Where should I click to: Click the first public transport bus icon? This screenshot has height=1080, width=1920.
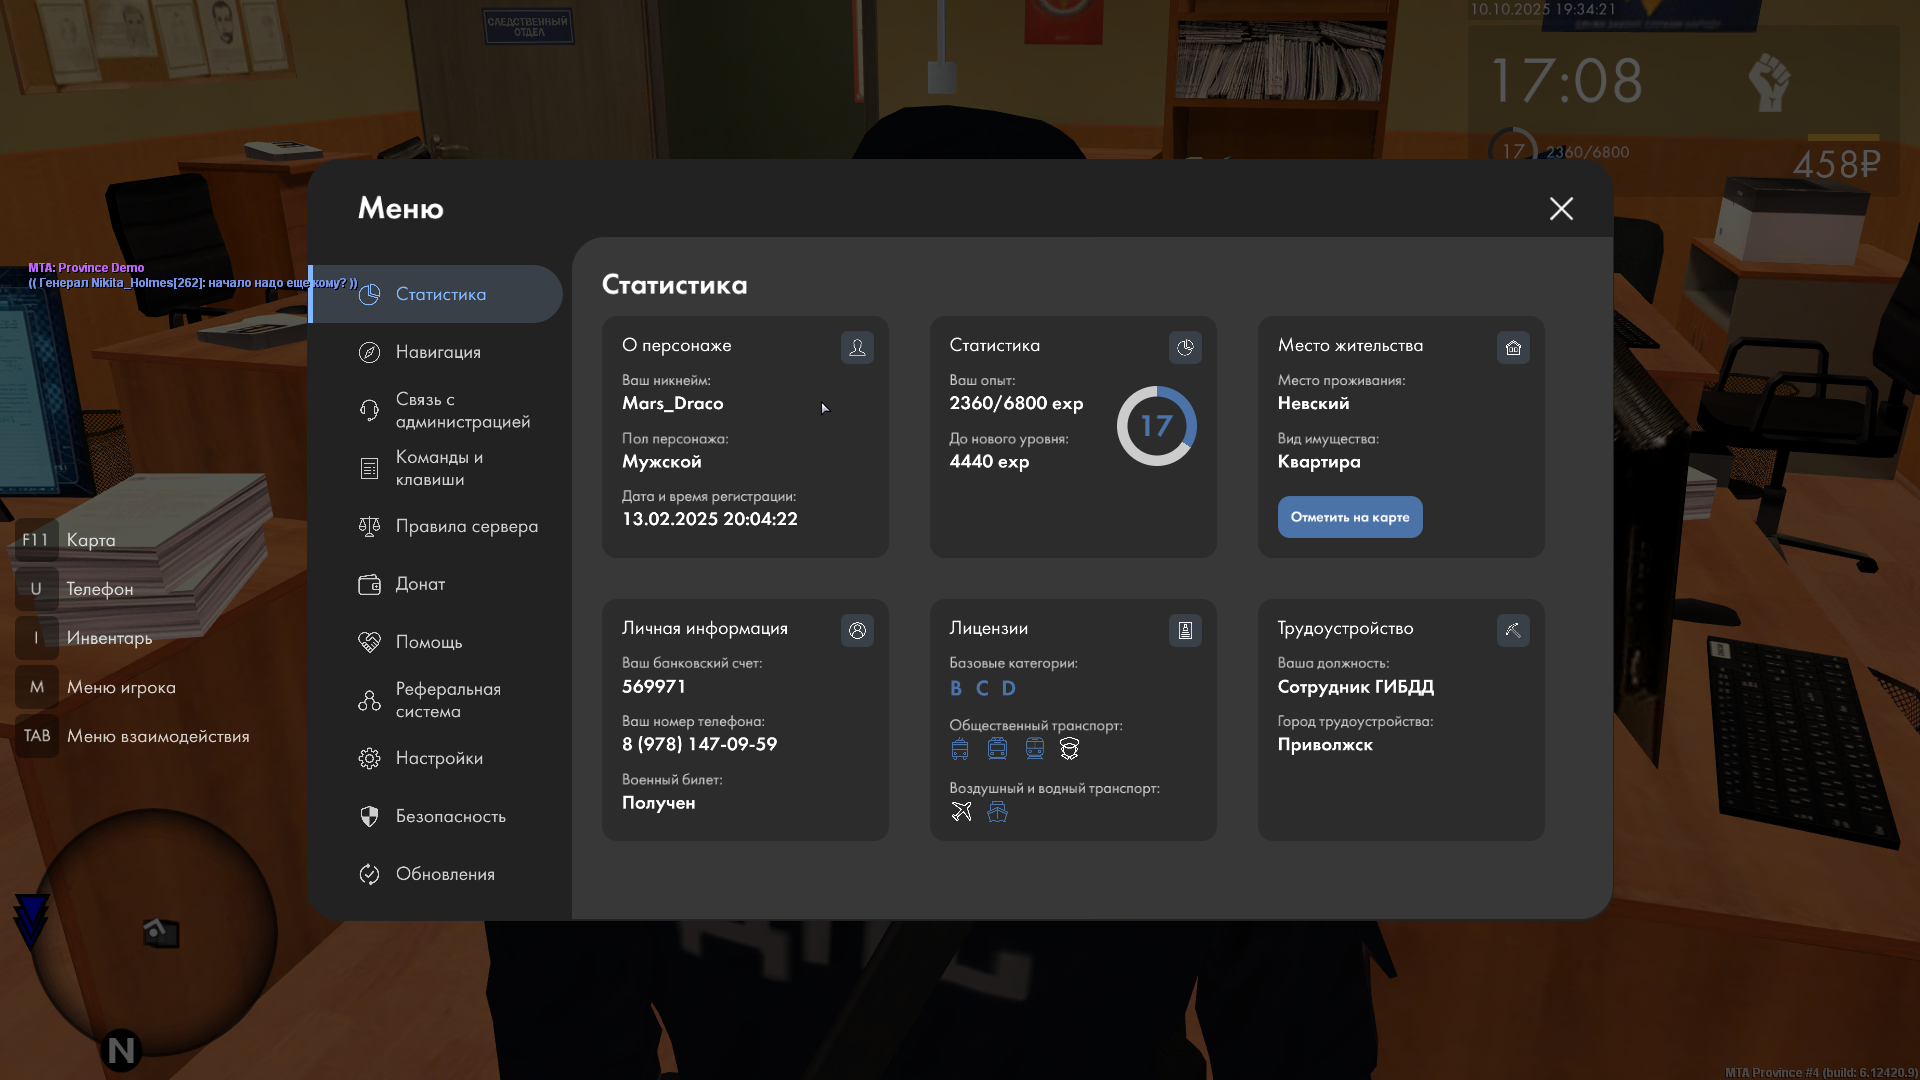click(x=960, y=749)
